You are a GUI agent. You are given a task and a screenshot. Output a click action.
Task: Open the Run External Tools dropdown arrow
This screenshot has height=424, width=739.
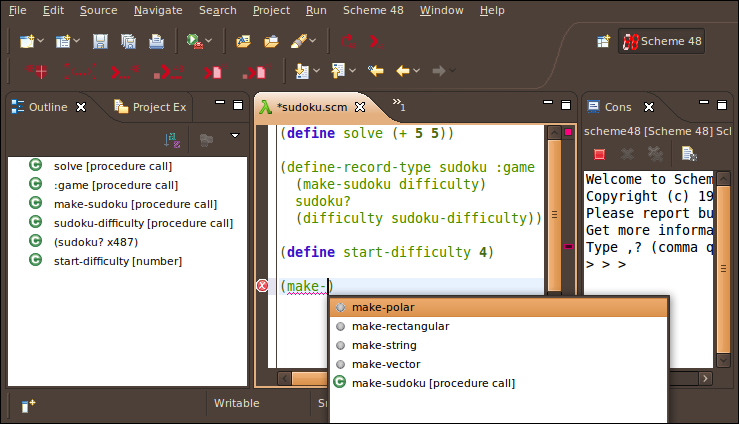pyautogui.click(x=209, y=41)
